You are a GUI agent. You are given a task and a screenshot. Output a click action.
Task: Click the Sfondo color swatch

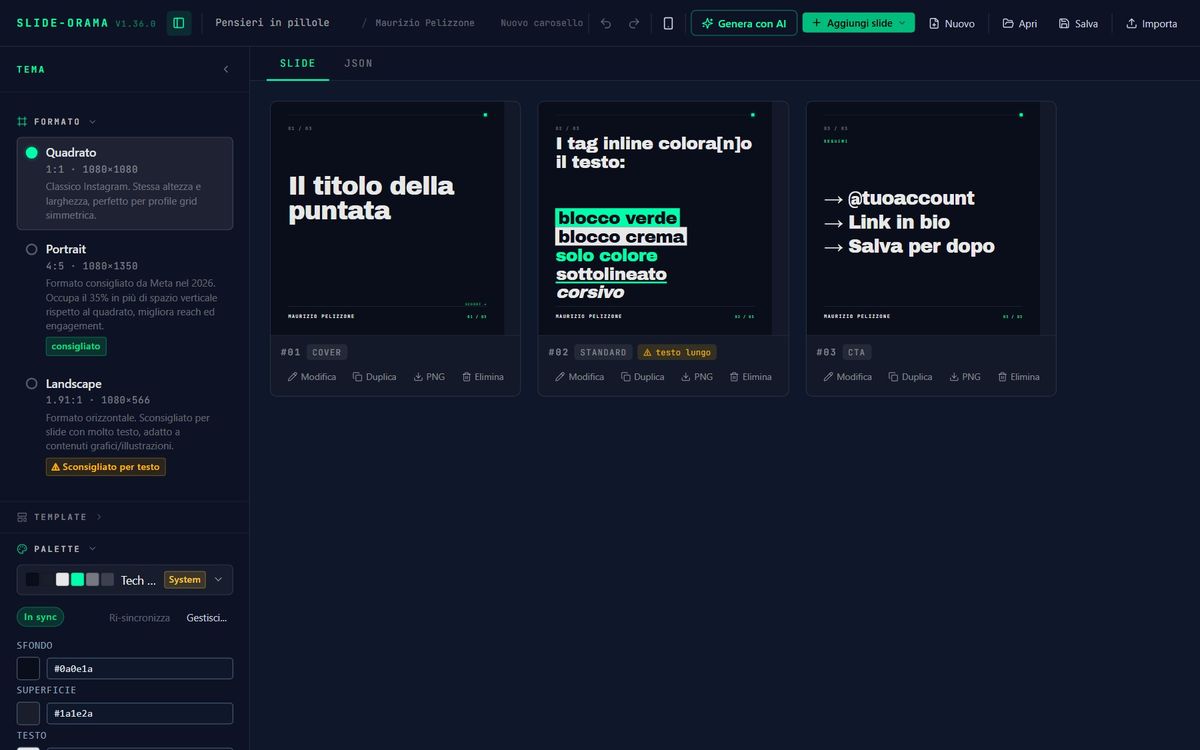pos(28,668)
